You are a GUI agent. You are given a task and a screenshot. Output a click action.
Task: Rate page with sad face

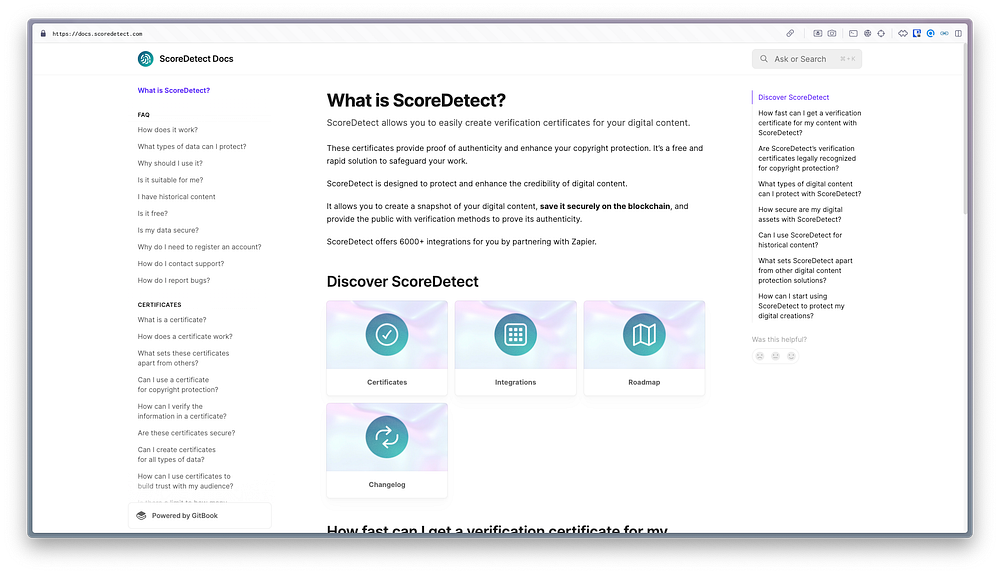pyautogui.click(x=760, y=356)
